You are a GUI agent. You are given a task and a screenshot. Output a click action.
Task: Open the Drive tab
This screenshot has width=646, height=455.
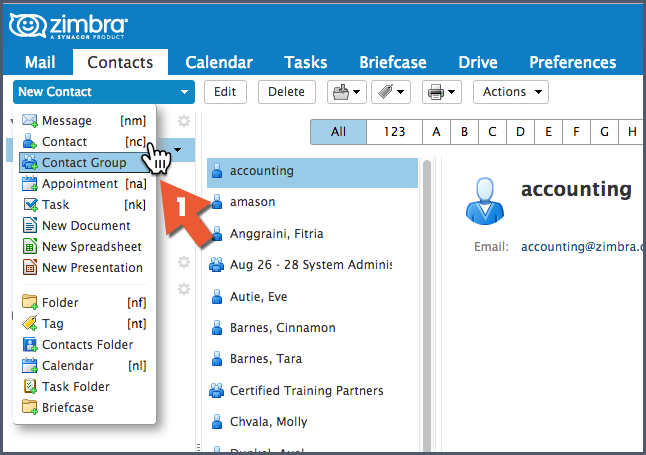pos(478,62)
